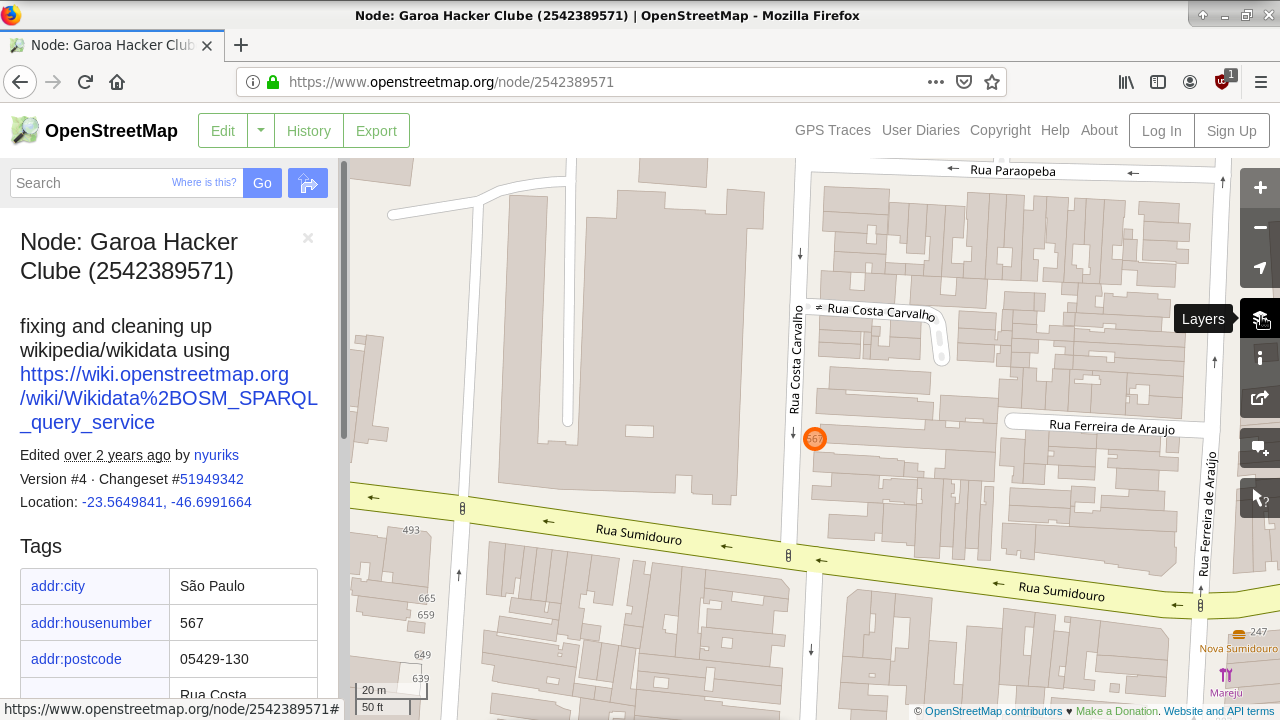This screenshot has height=720, width=1280.
Task: Select the Garoa Hacker Clube browser tab
Action: click(x=110, y=45)
